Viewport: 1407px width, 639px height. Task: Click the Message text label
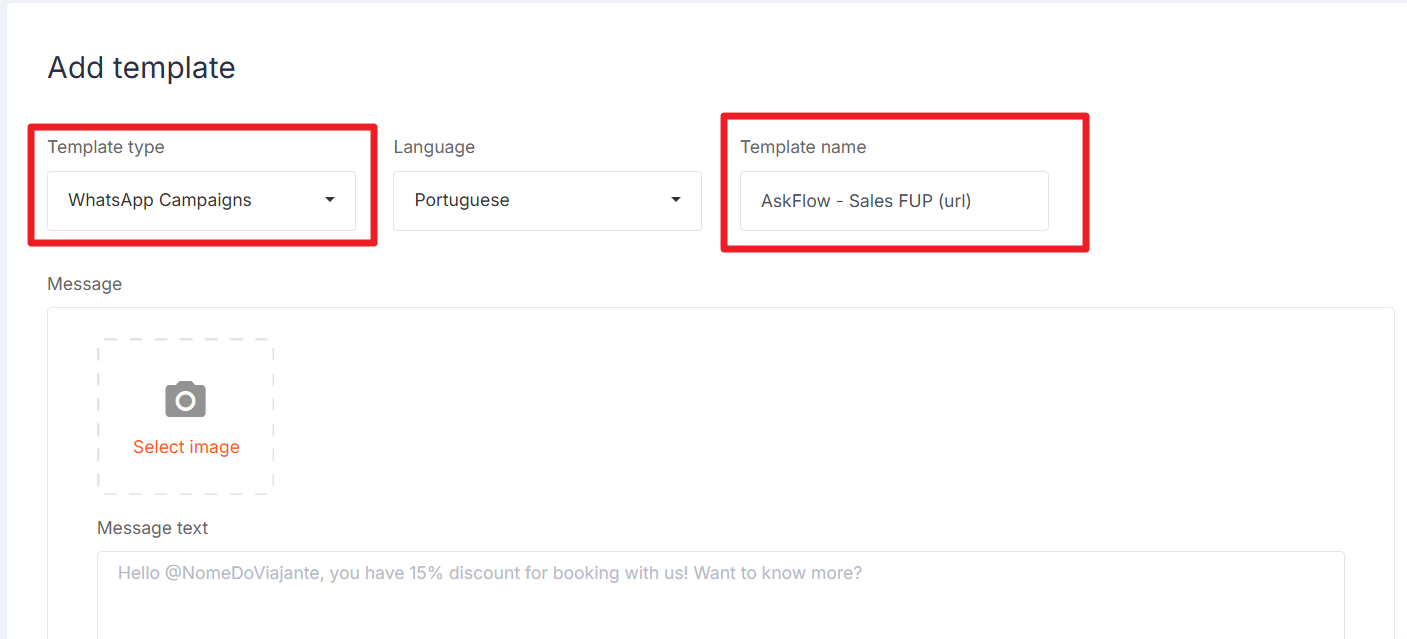pyautogui.click(x=152, y=528)
